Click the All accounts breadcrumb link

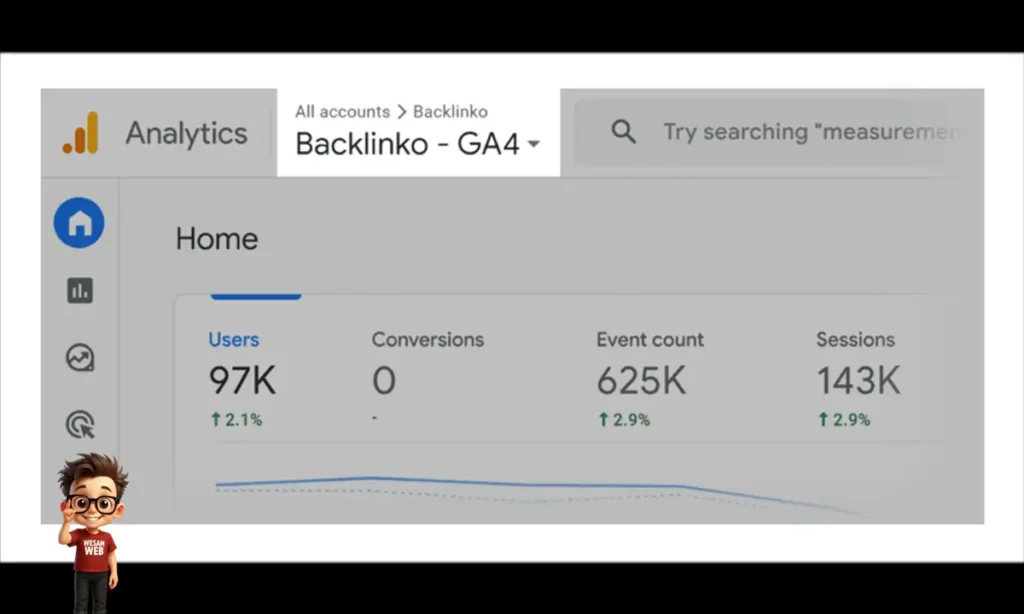pos(342,111)
